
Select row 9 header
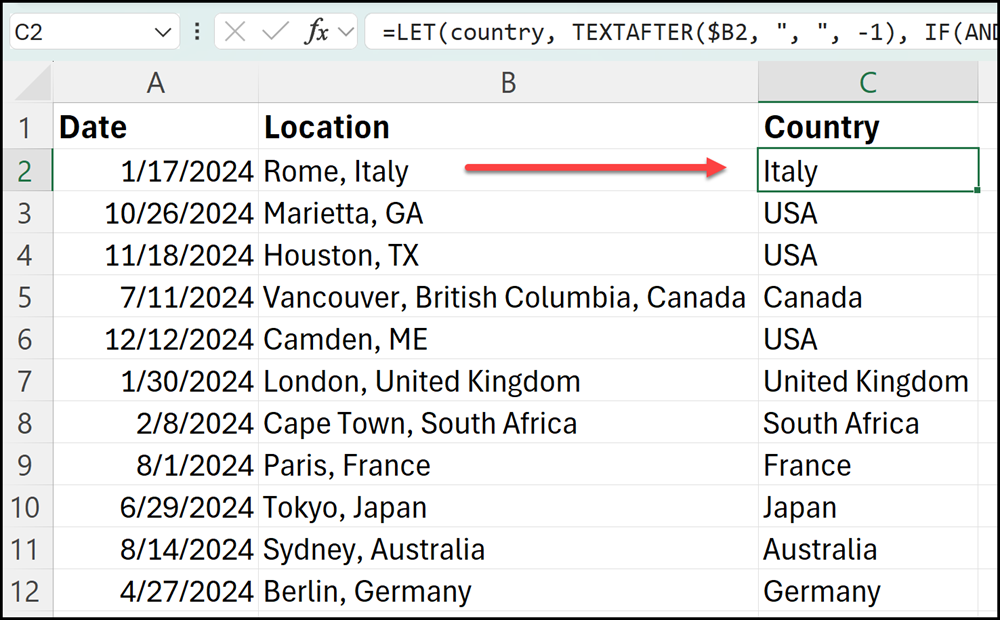26,466
